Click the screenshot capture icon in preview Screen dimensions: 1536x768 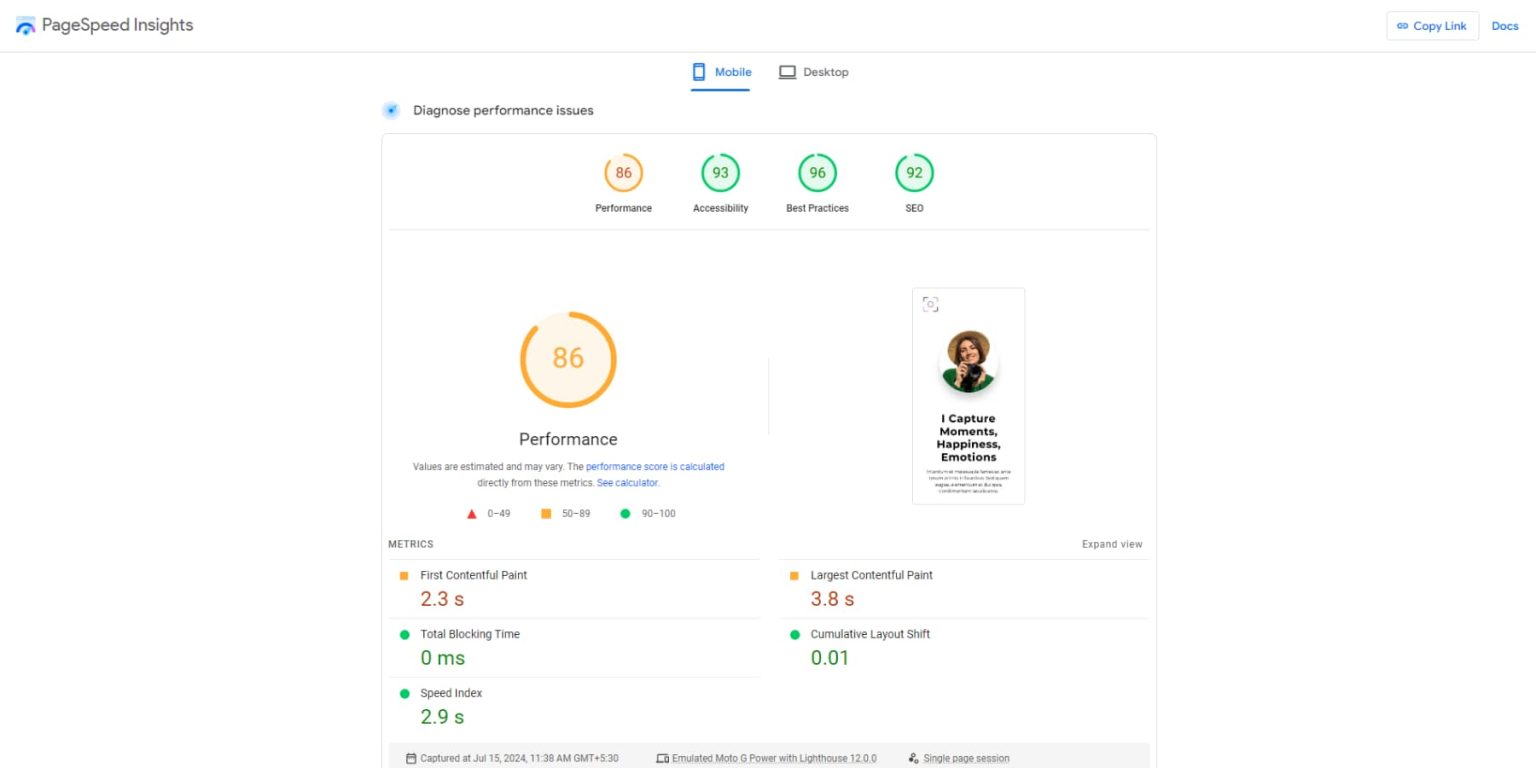(x=930, y=304)
